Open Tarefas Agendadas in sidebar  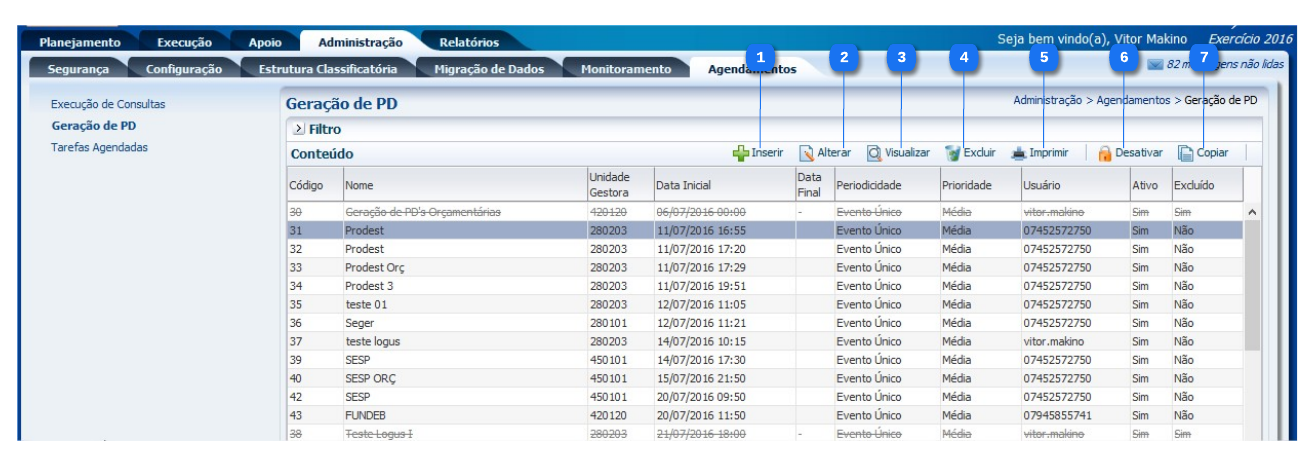coord(99,147)
